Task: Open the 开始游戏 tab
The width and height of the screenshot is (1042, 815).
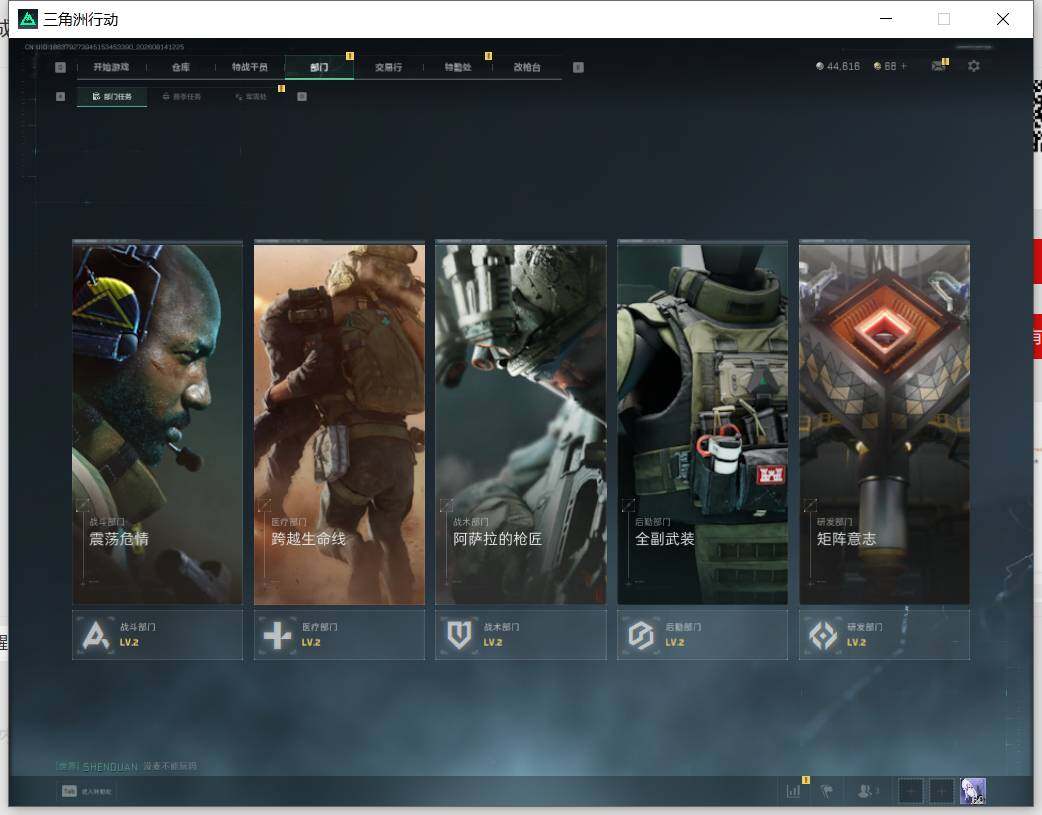Action: pos(111,67)
